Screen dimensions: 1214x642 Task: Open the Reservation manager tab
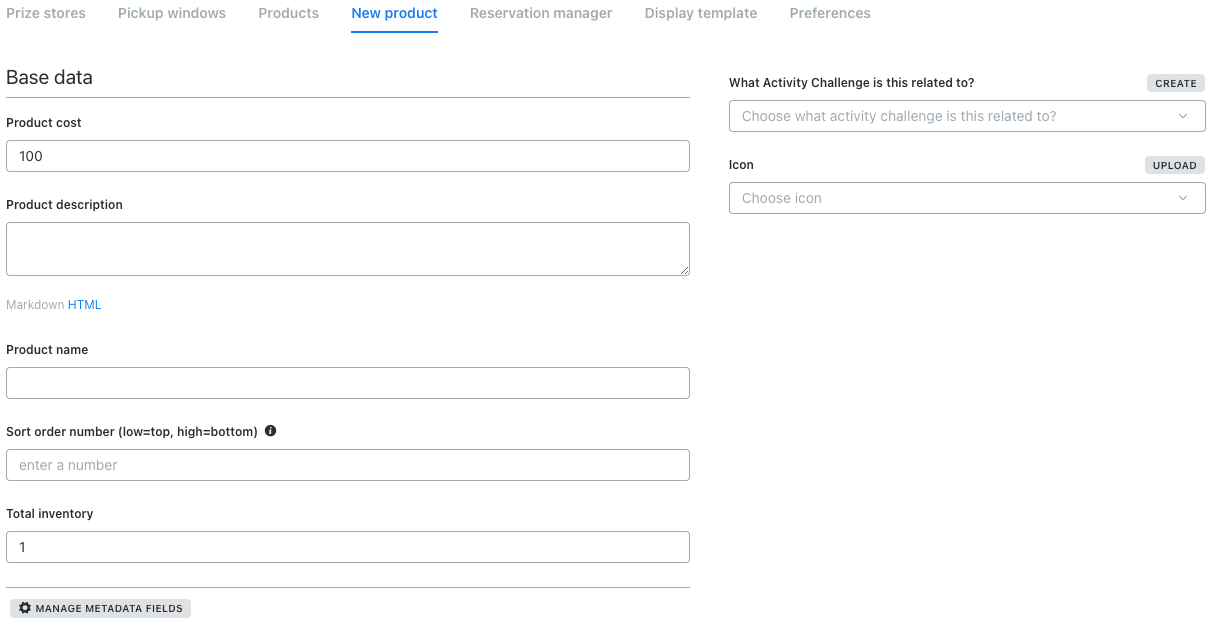pyautogui.click(x=541, y=14)
